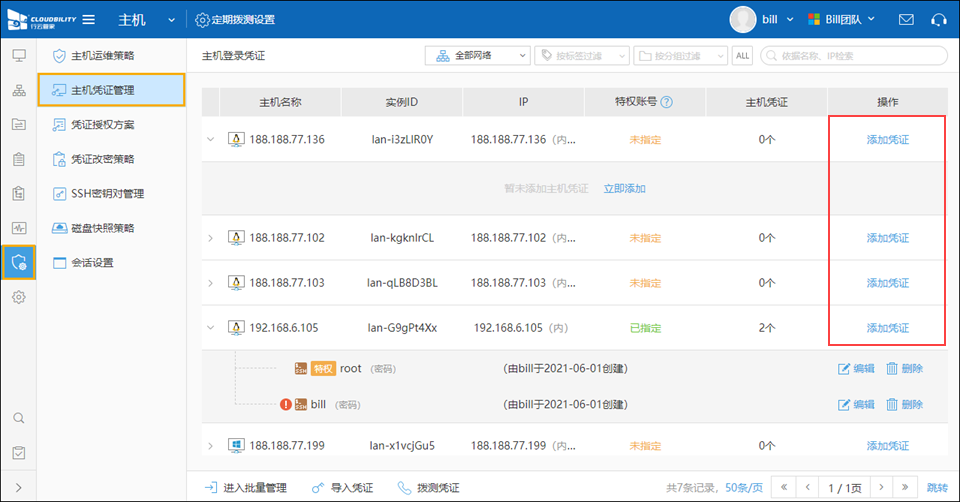Open the 全部网络 network dropdown
The height and width of the screenshot is (502, 960).
pos(477,56)
